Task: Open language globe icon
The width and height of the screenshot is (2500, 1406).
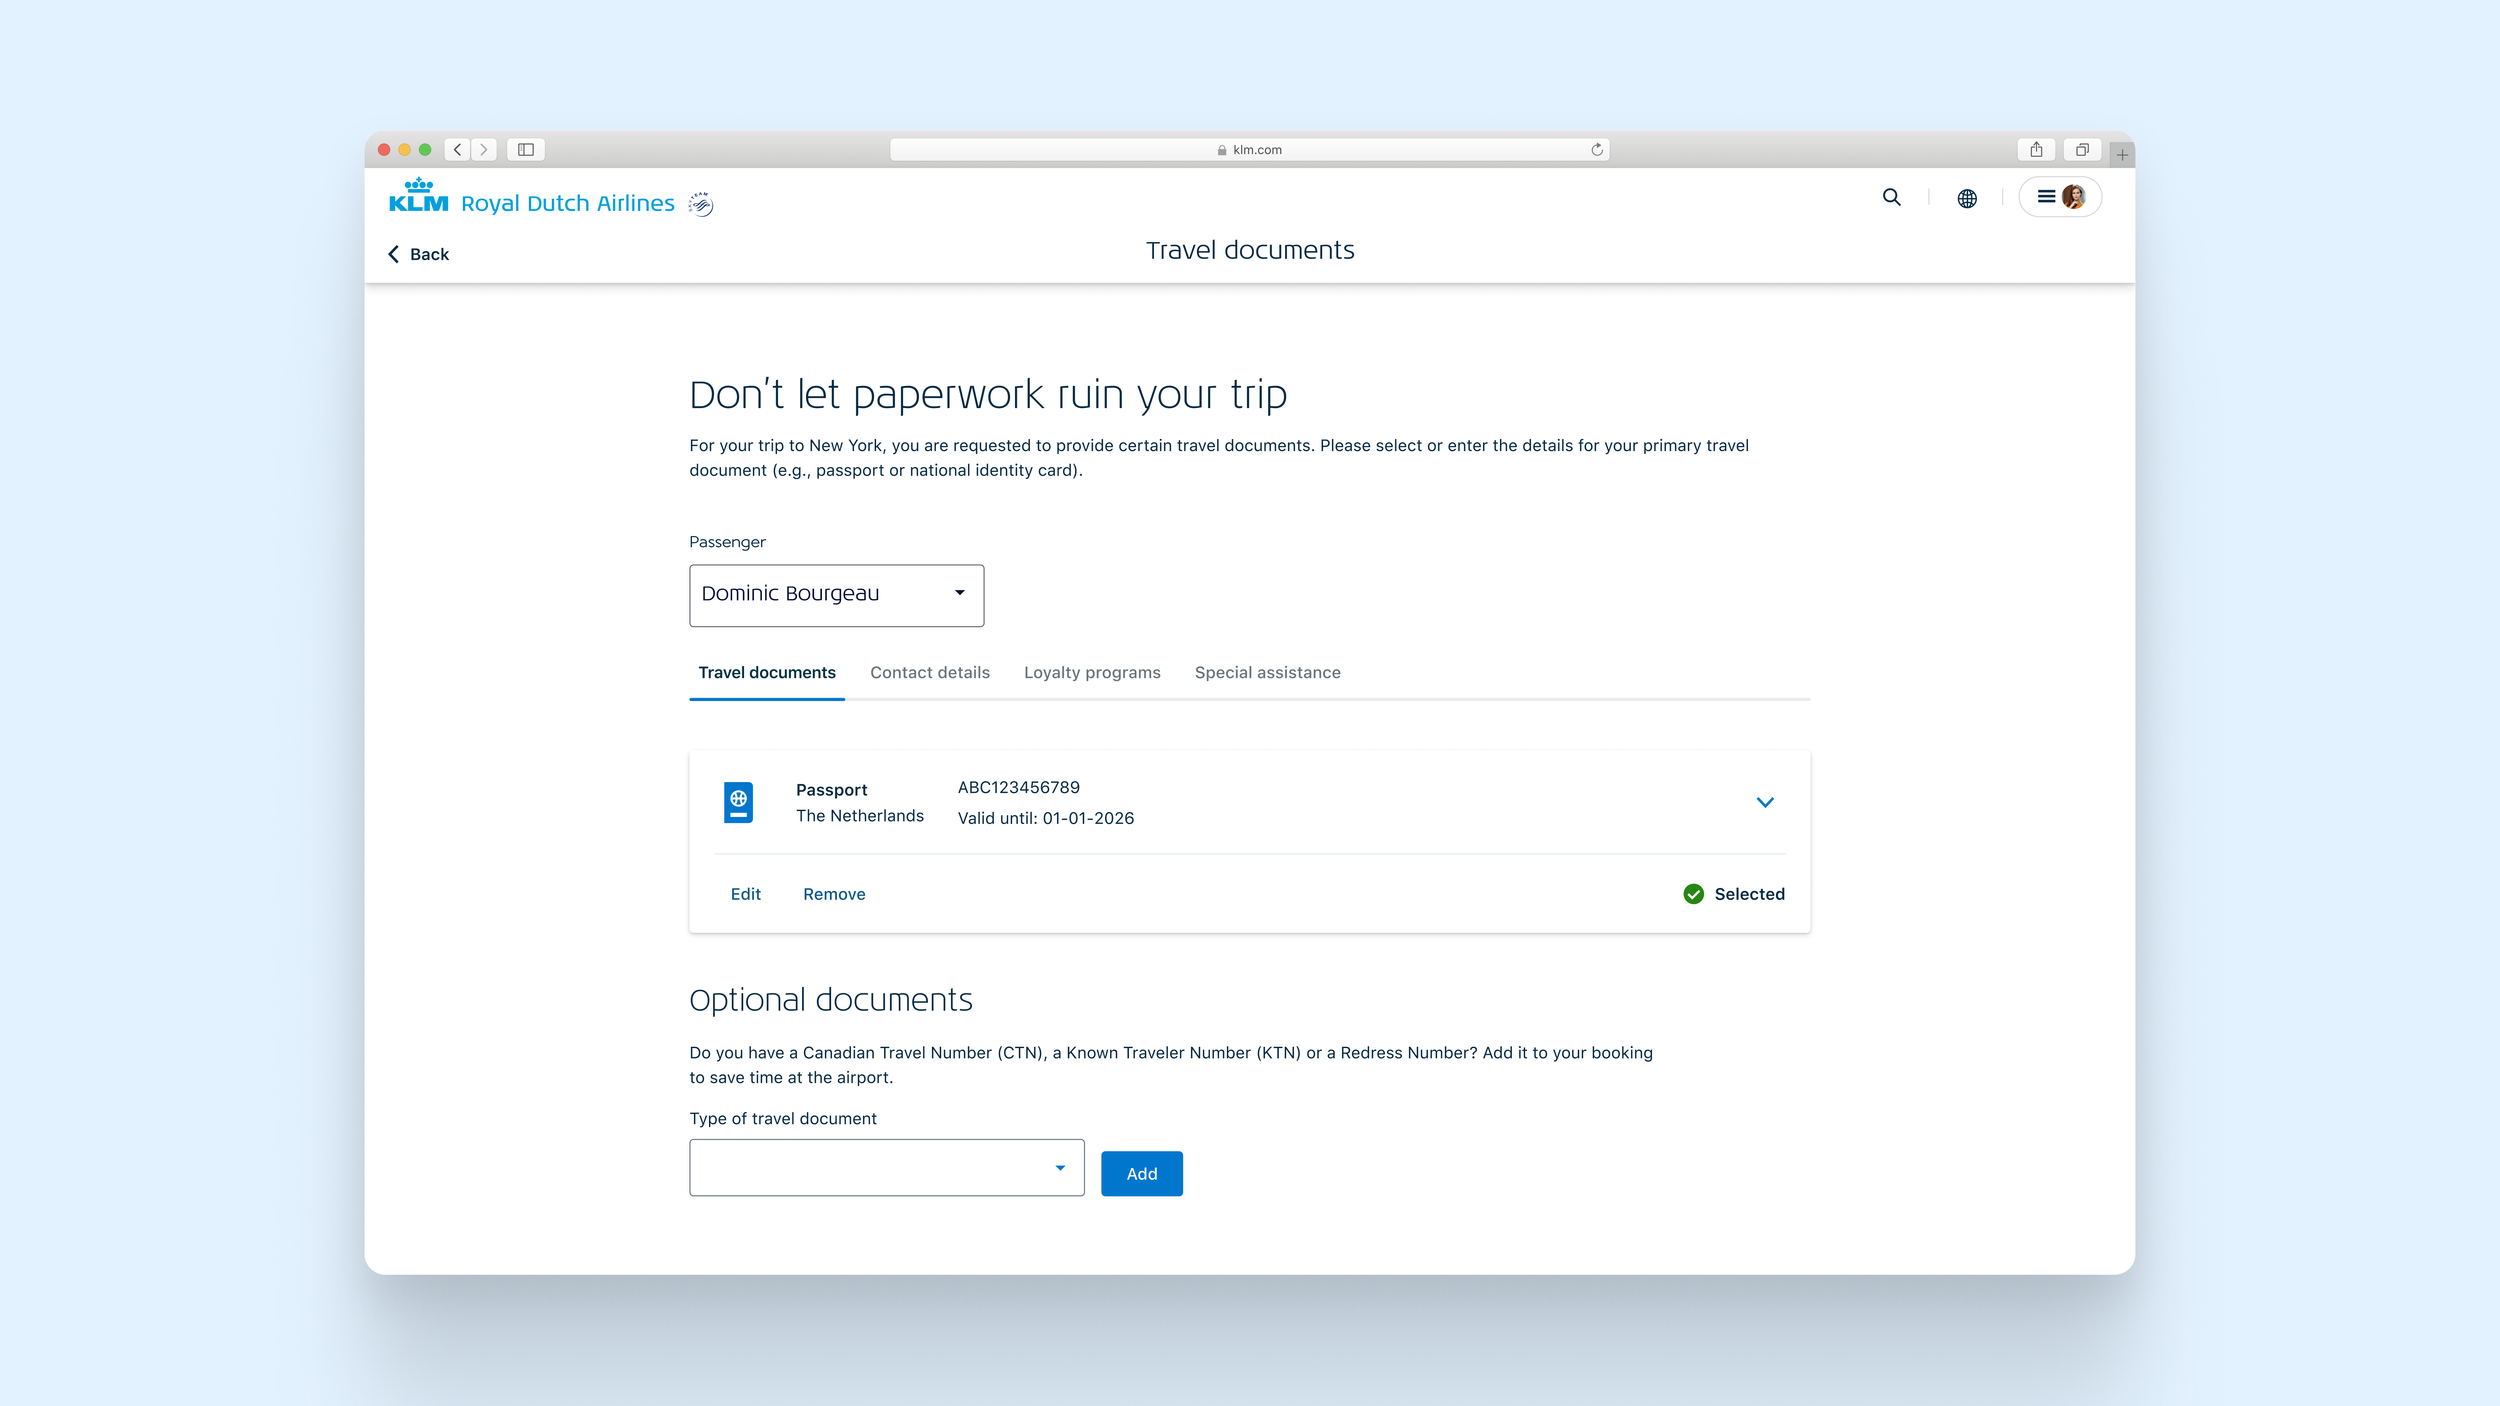Action: 1966,198
